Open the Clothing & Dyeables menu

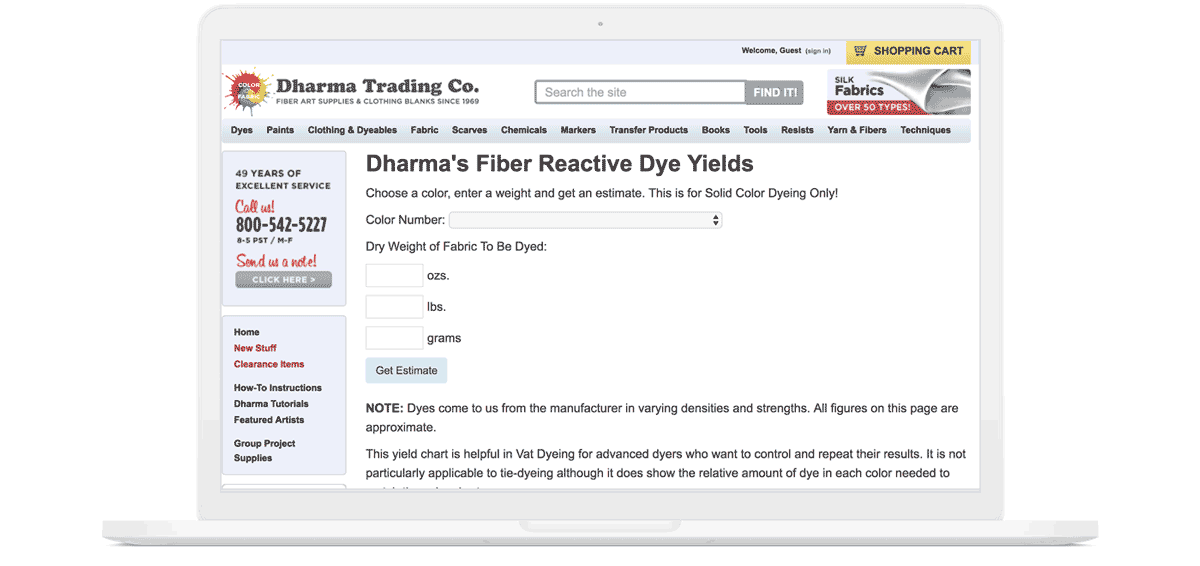coord(352,130)
